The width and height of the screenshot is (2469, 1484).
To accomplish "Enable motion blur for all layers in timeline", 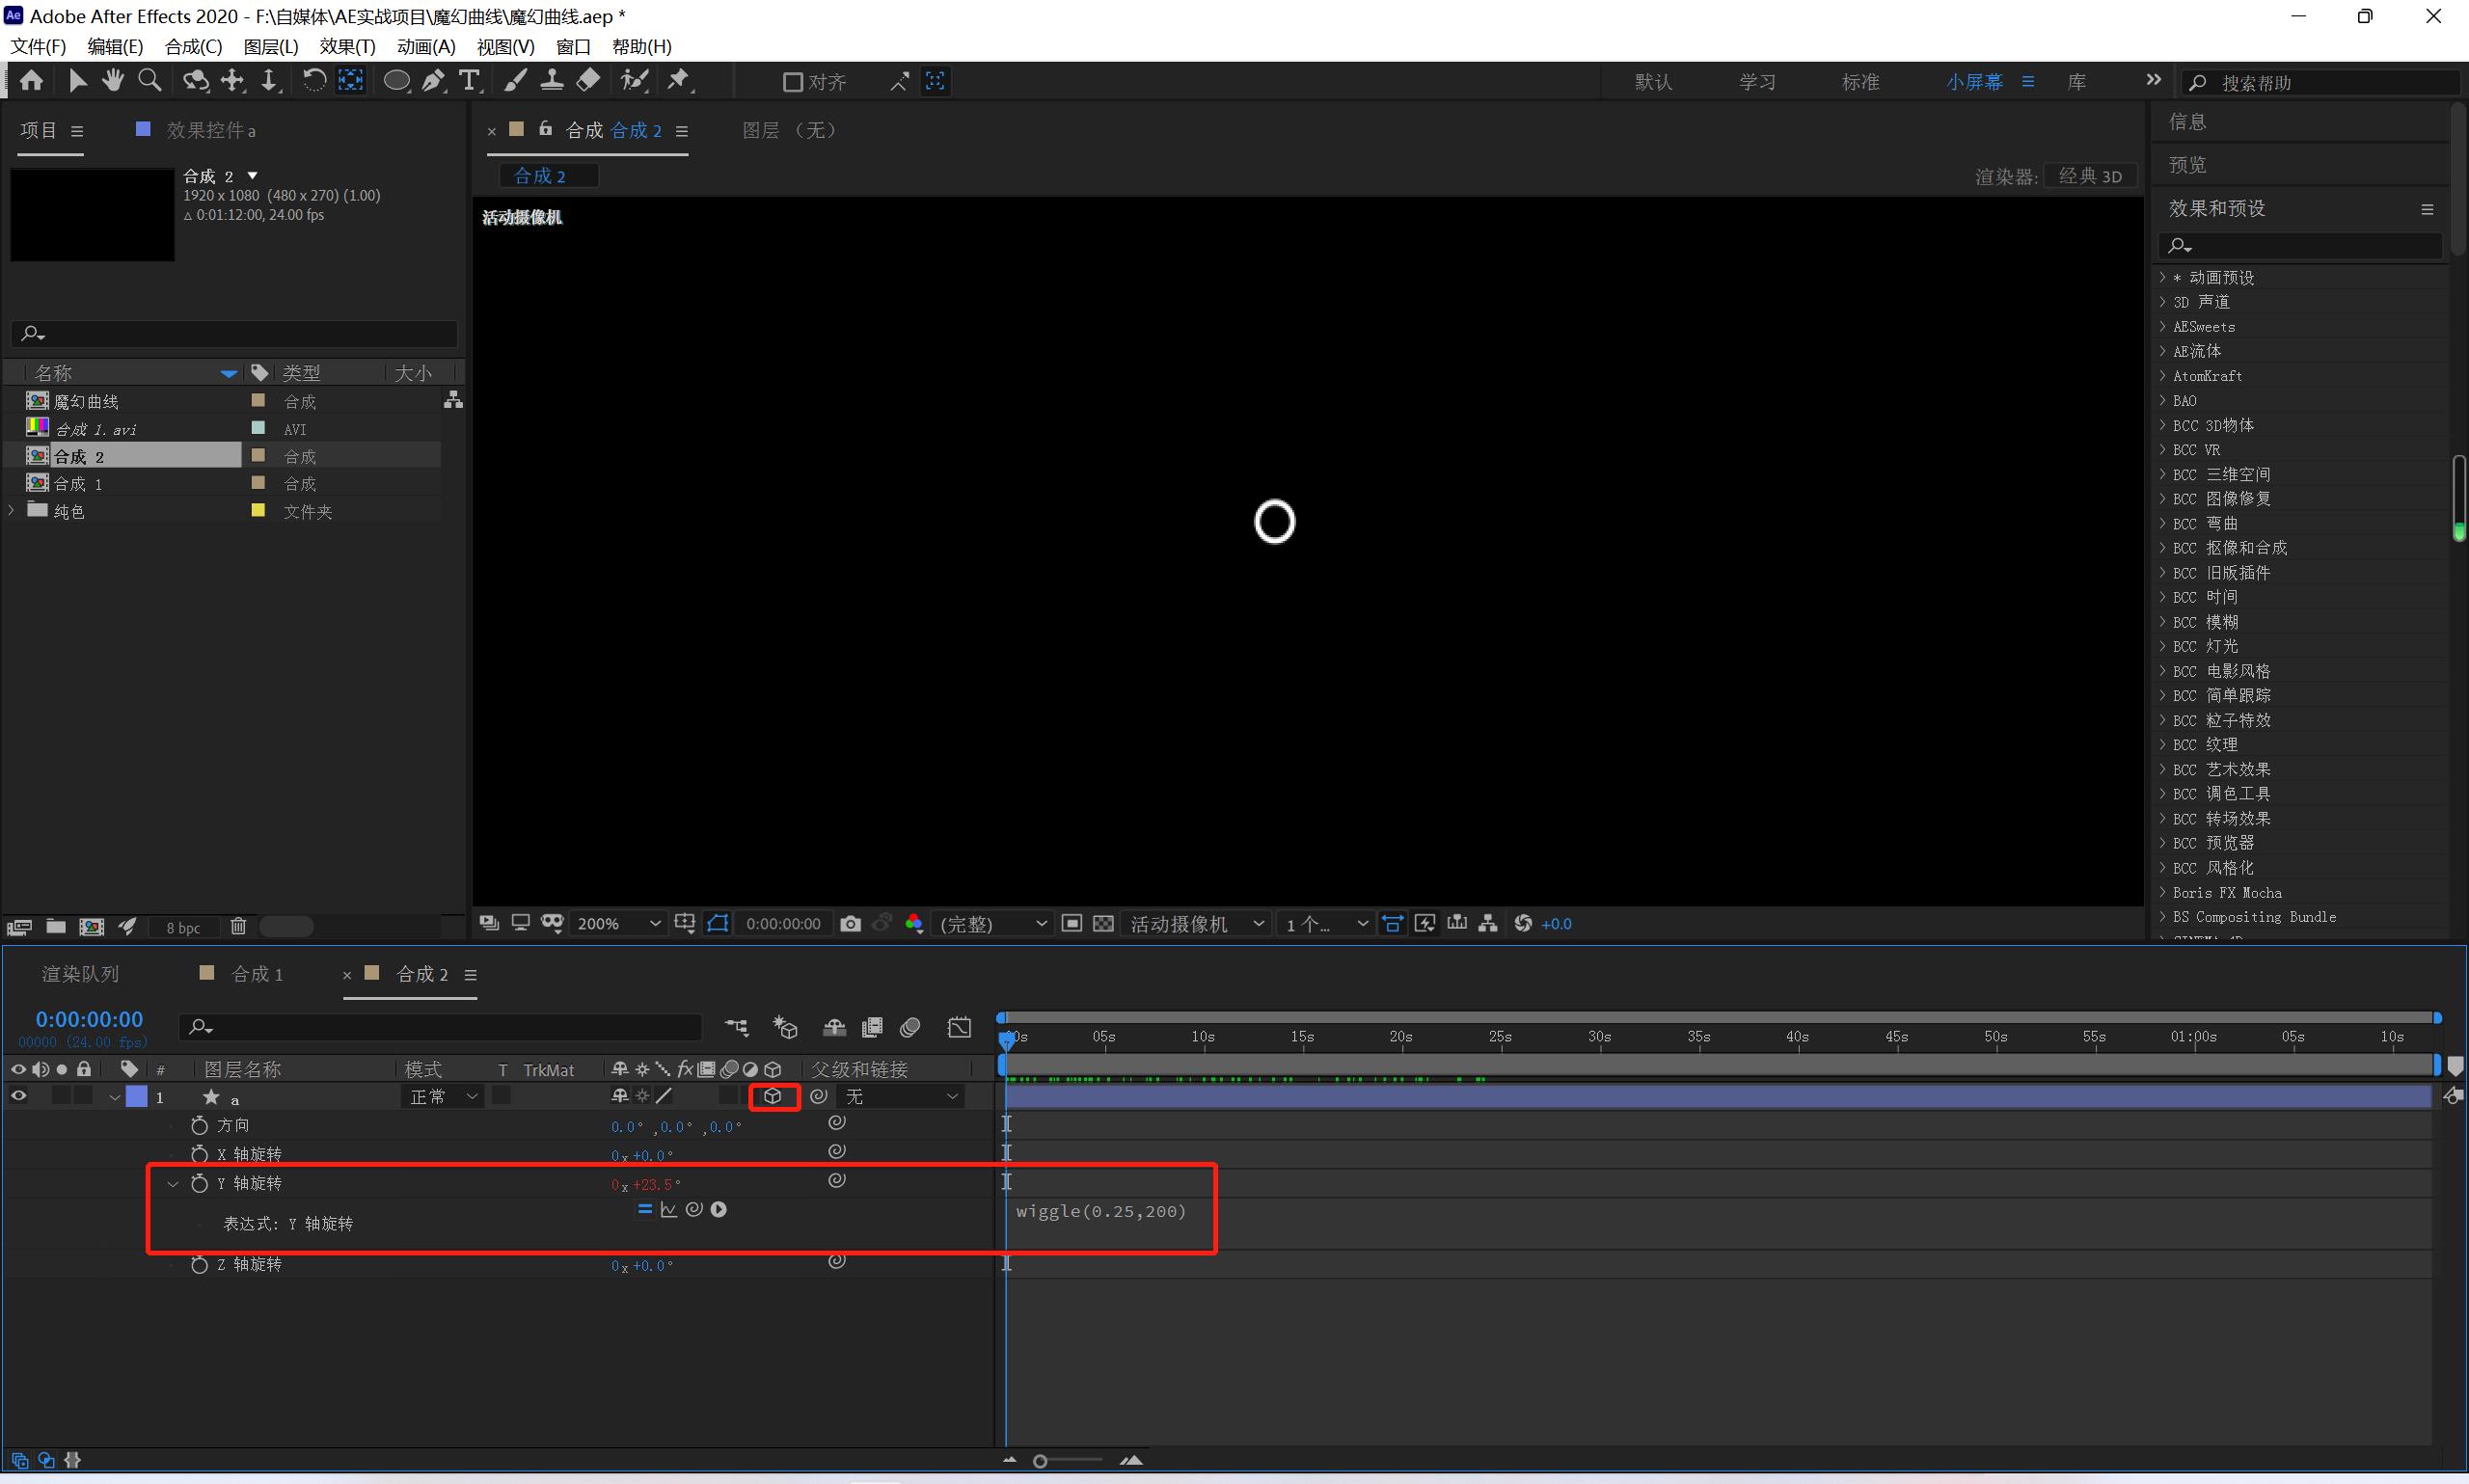I will click(x=910, y=1027).
